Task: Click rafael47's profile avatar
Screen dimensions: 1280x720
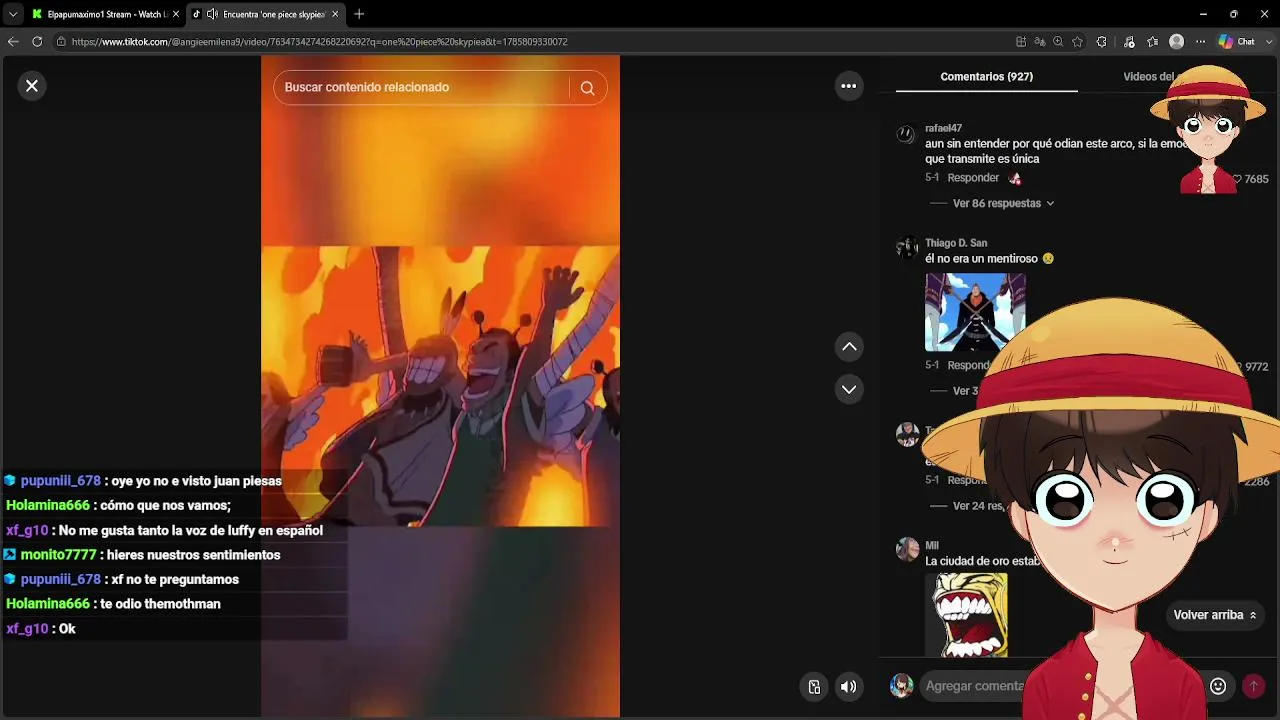Action: click(906, 134)
